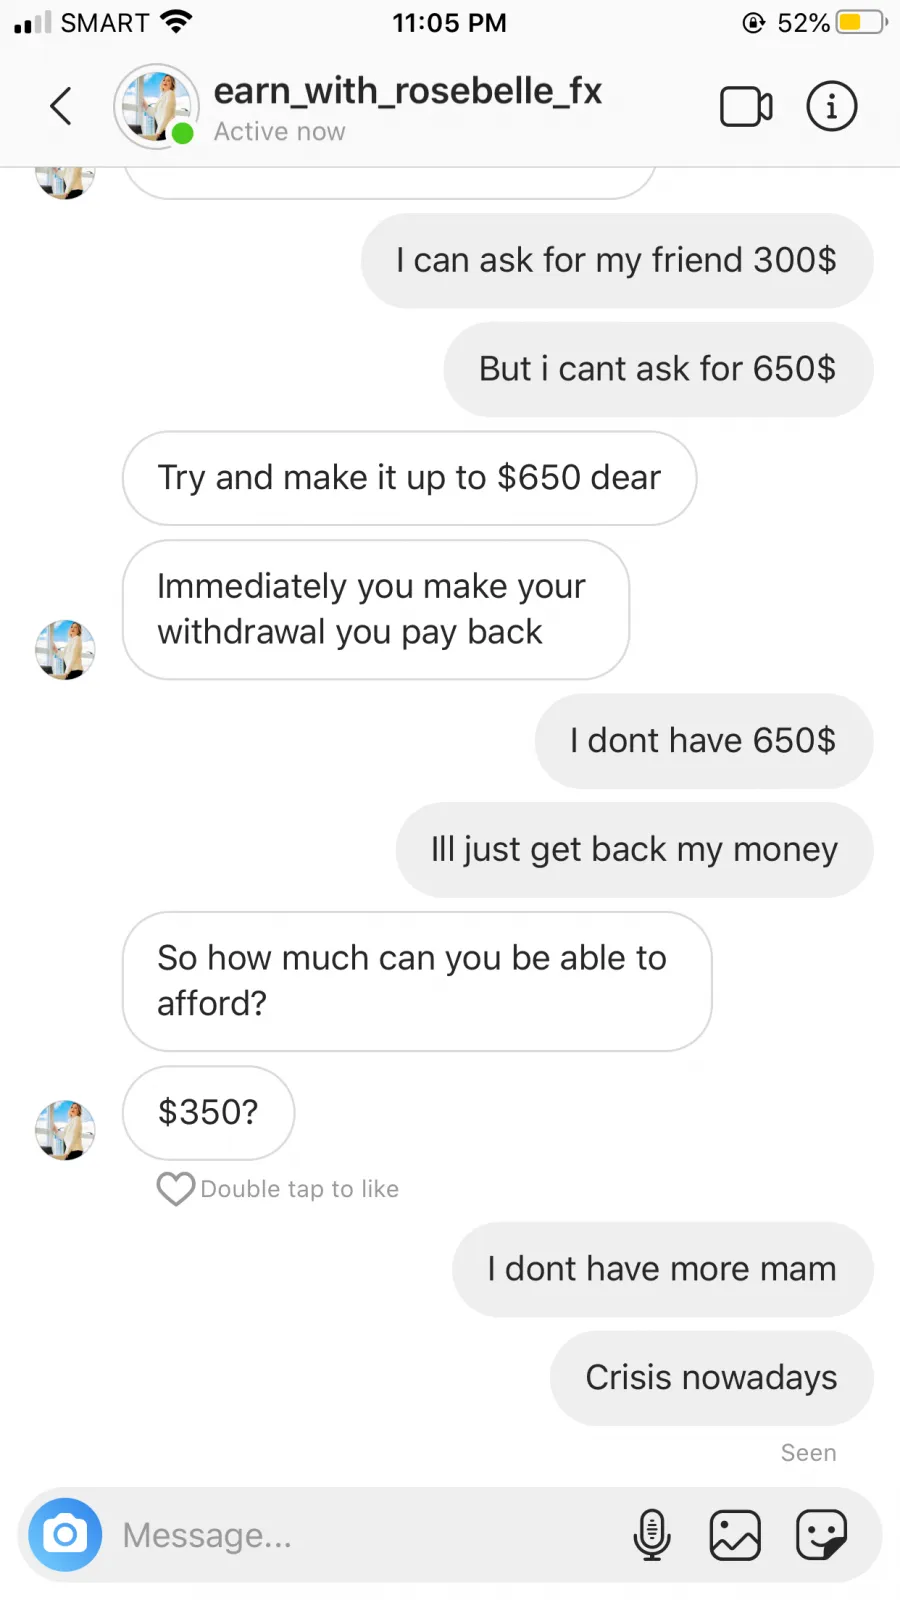Open the sticker picker icon

822,1535
